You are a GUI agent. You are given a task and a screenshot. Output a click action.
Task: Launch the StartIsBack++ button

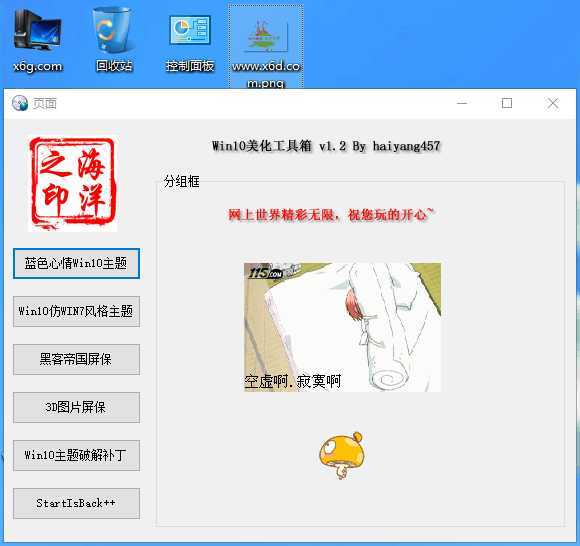76,503
